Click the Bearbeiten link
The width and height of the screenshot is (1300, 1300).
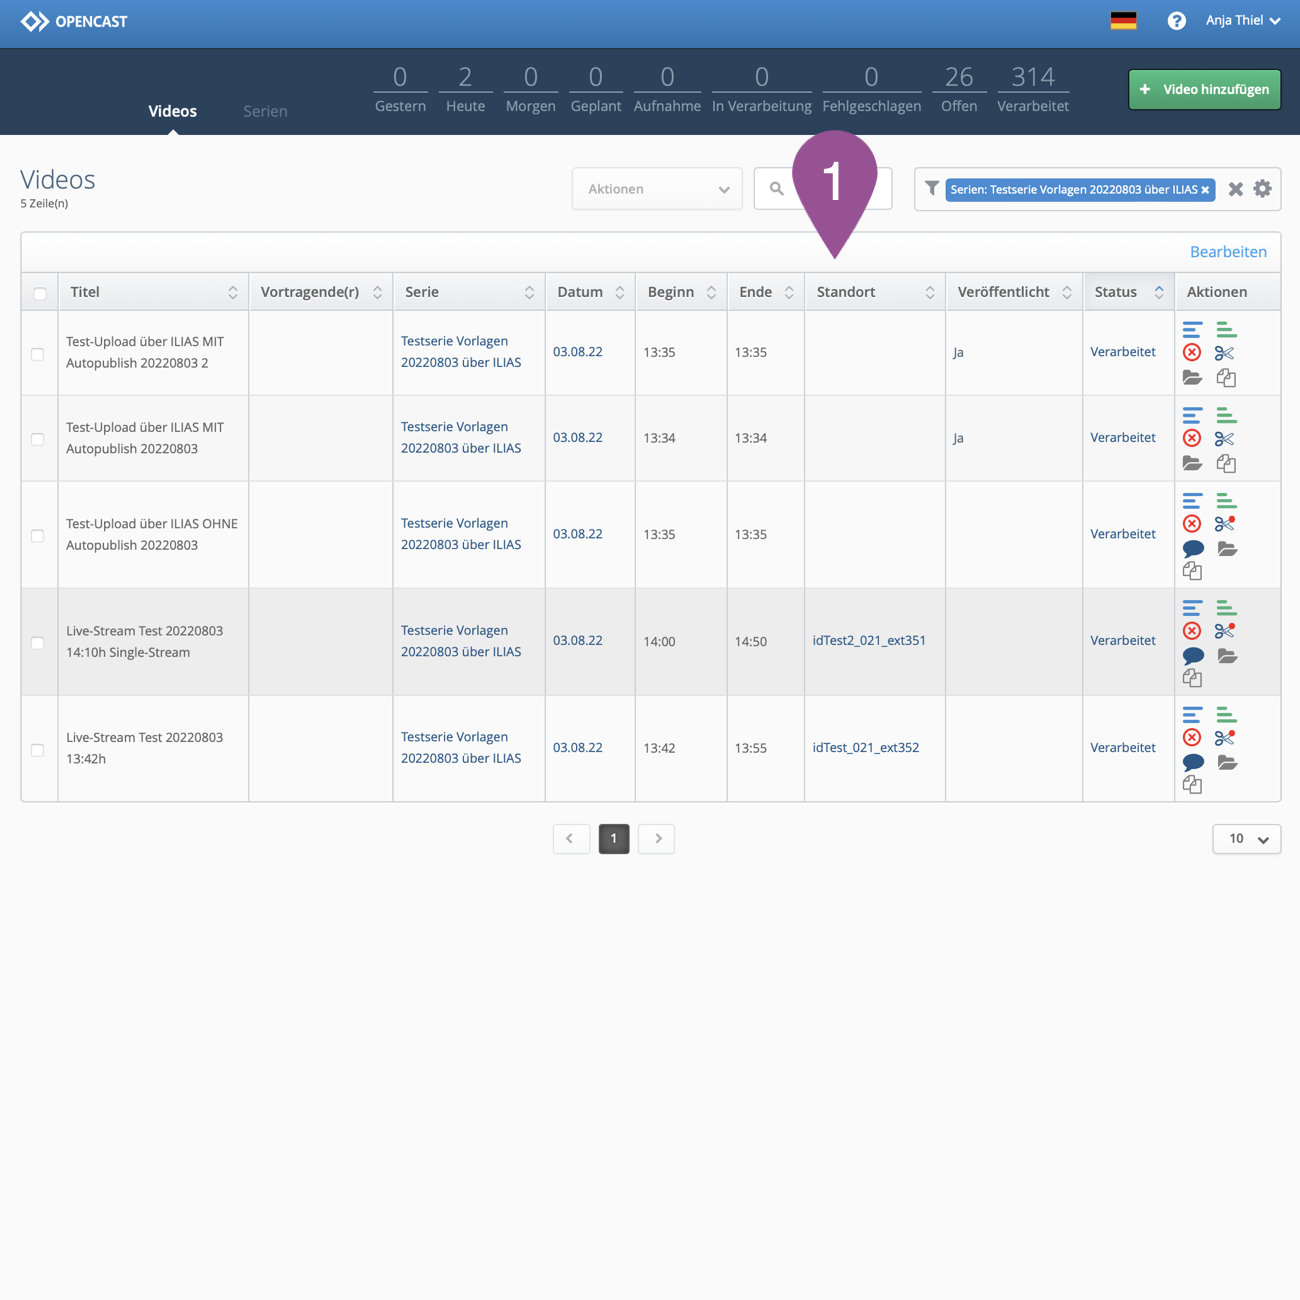1227,252
